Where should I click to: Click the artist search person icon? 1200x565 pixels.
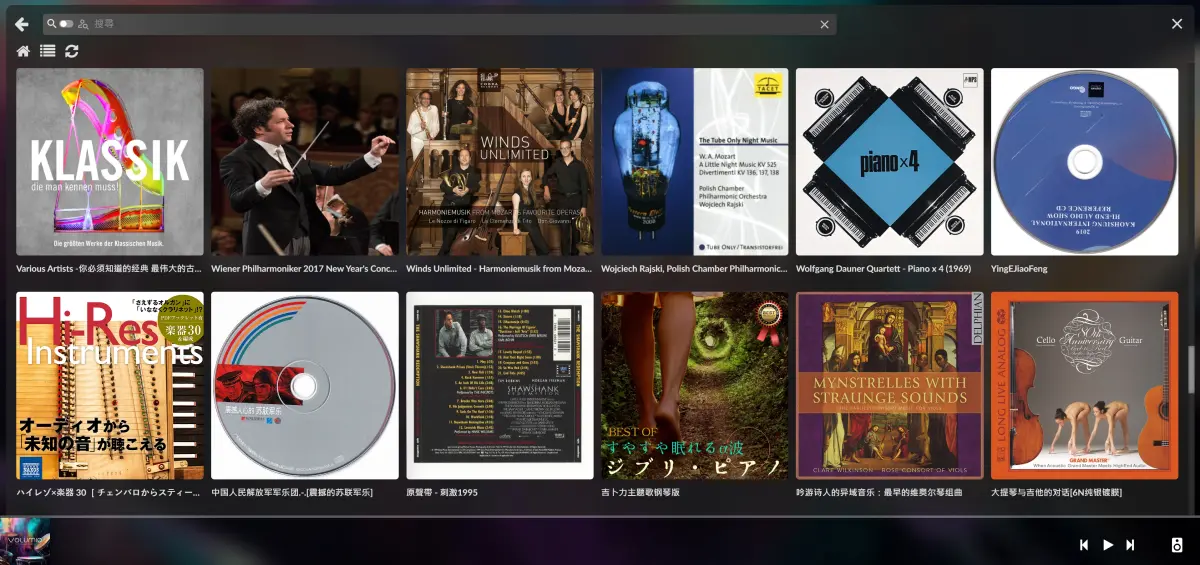82,23
